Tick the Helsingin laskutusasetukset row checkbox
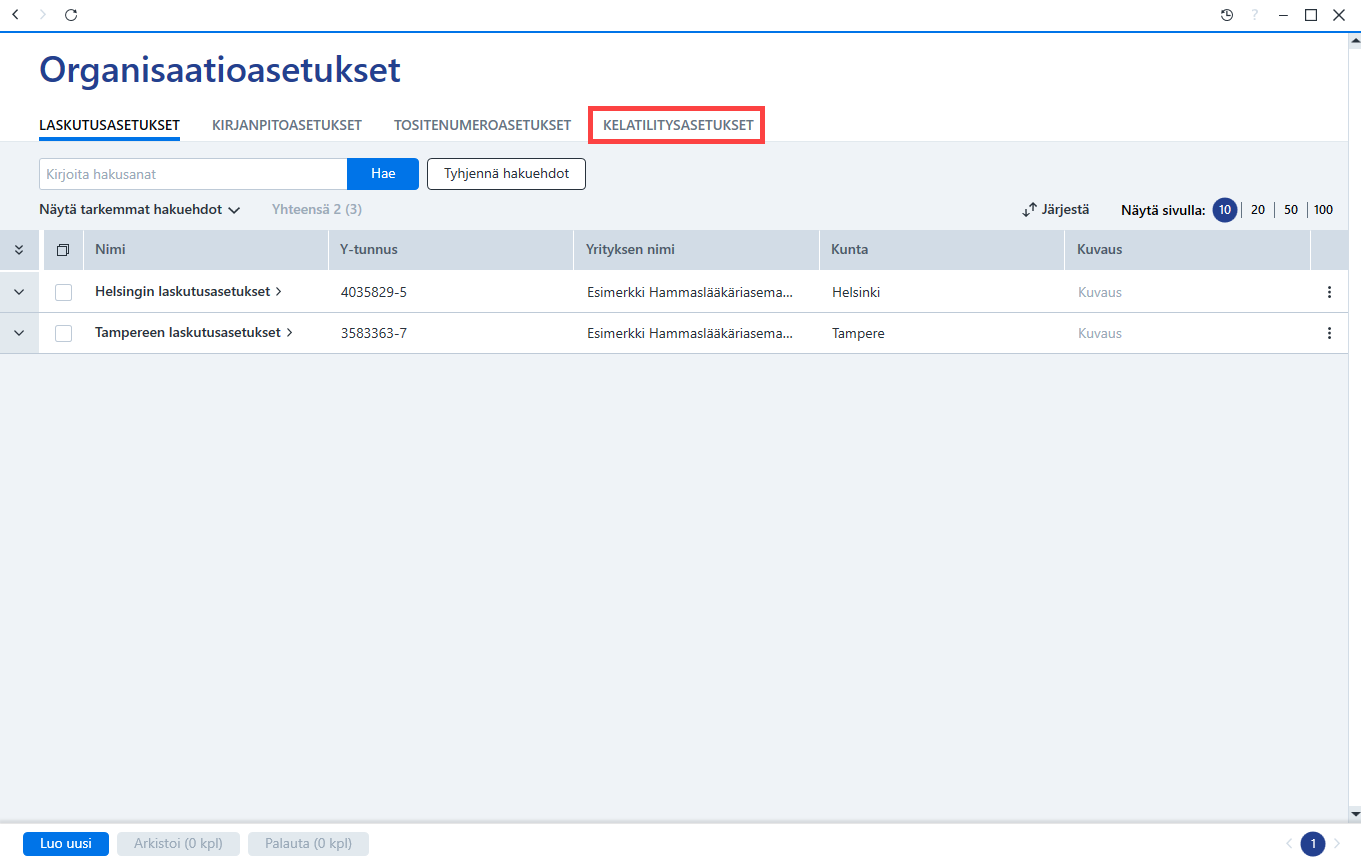The image size is (1361, 863). tap(63, 292)
